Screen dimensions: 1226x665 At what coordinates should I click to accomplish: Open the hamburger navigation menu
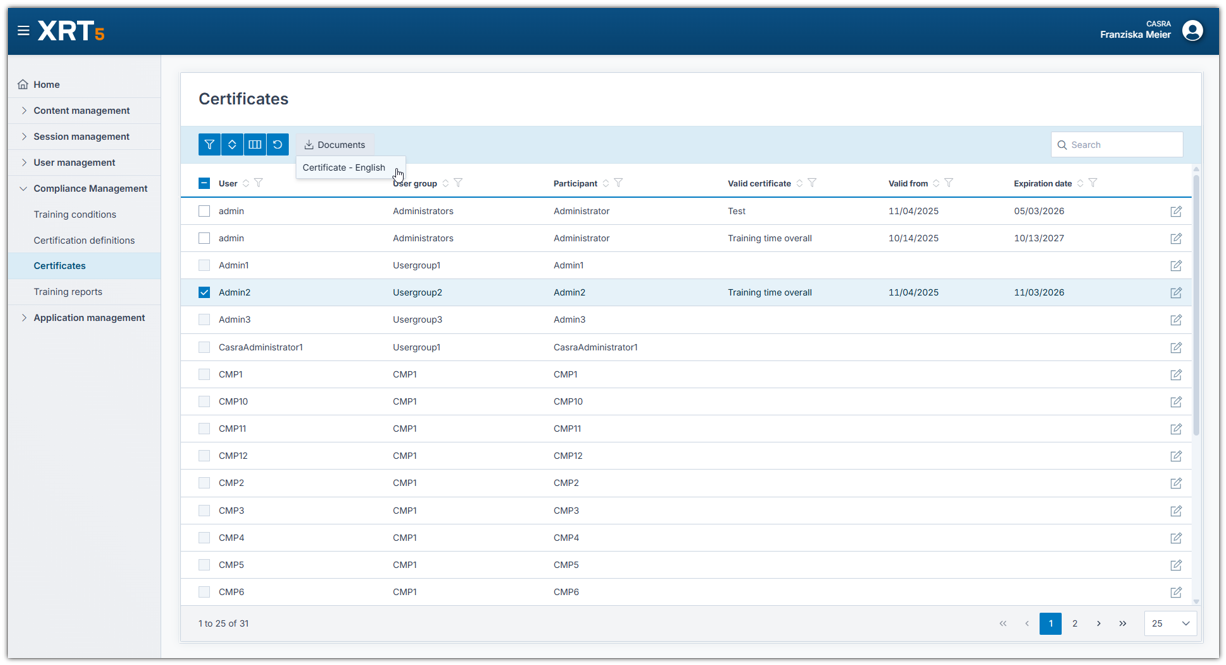23,31
